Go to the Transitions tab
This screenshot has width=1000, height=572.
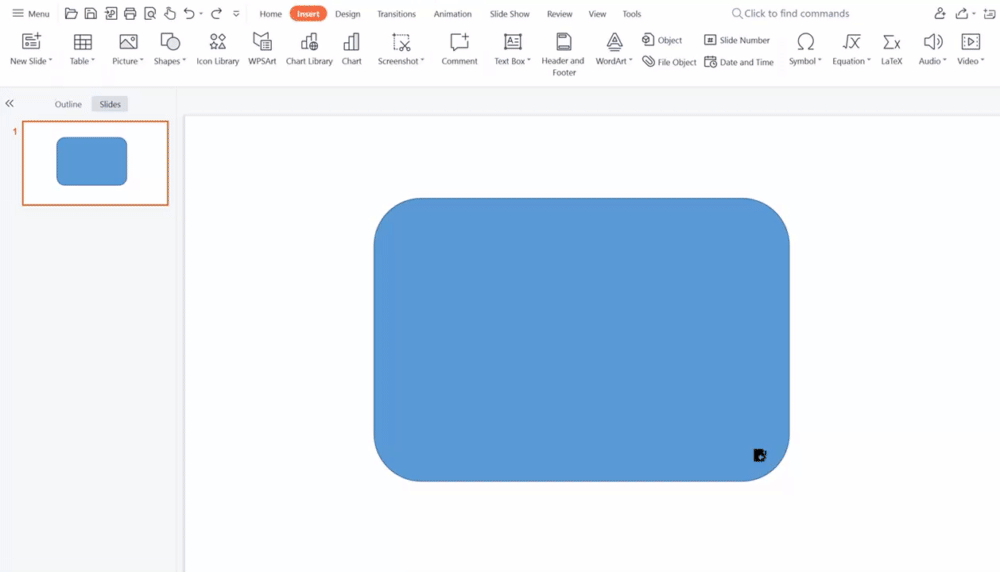coord(396,13)
